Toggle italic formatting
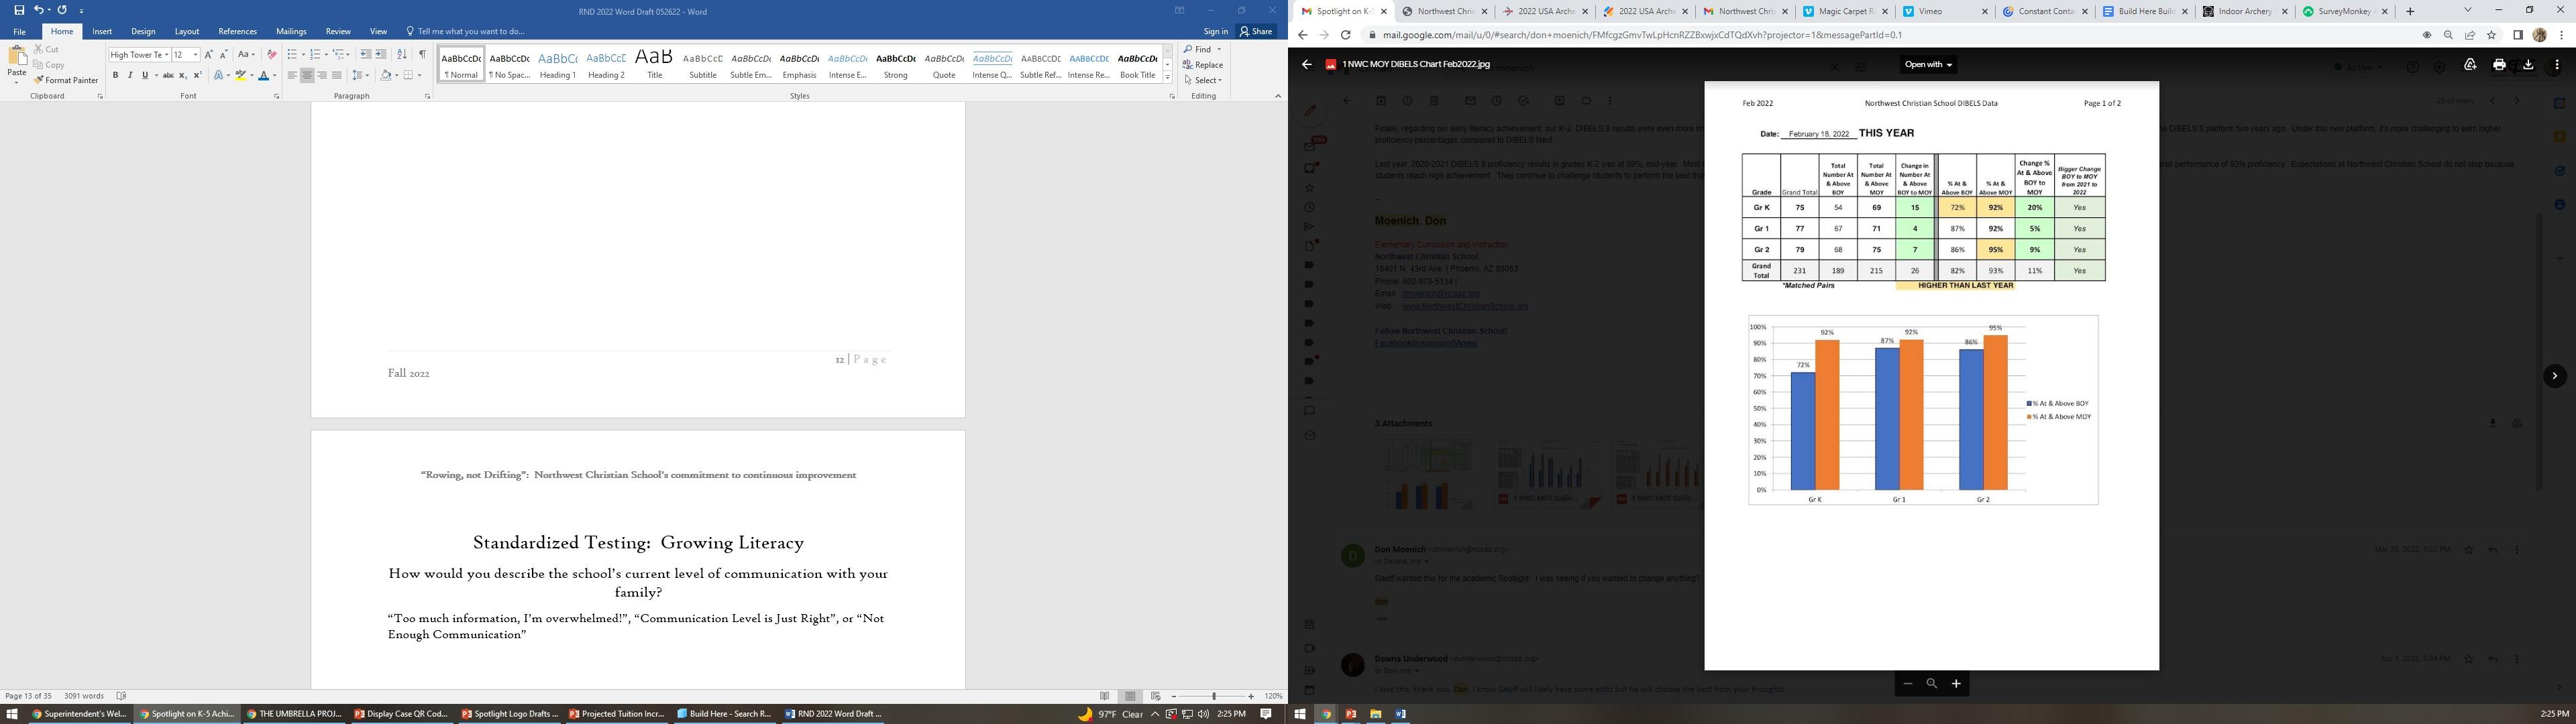 pyautogui.click(x=130, y=75)
